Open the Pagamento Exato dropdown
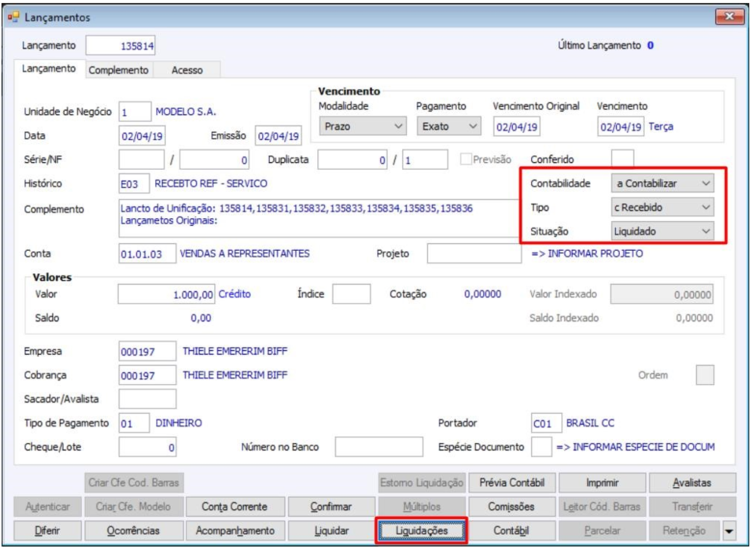750x547 pixels. [x=449, y=127]
